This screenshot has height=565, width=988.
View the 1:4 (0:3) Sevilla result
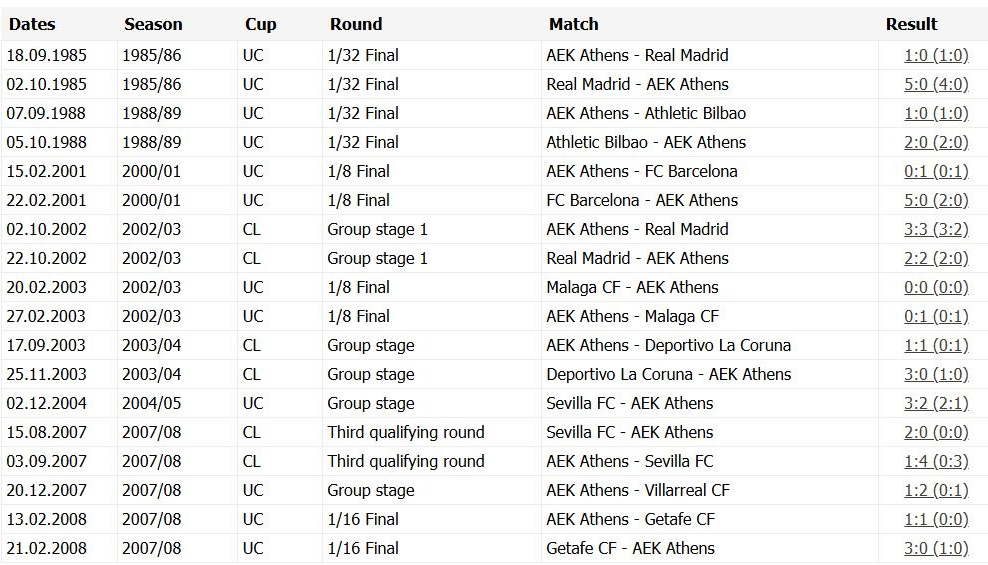pos(935,461)
